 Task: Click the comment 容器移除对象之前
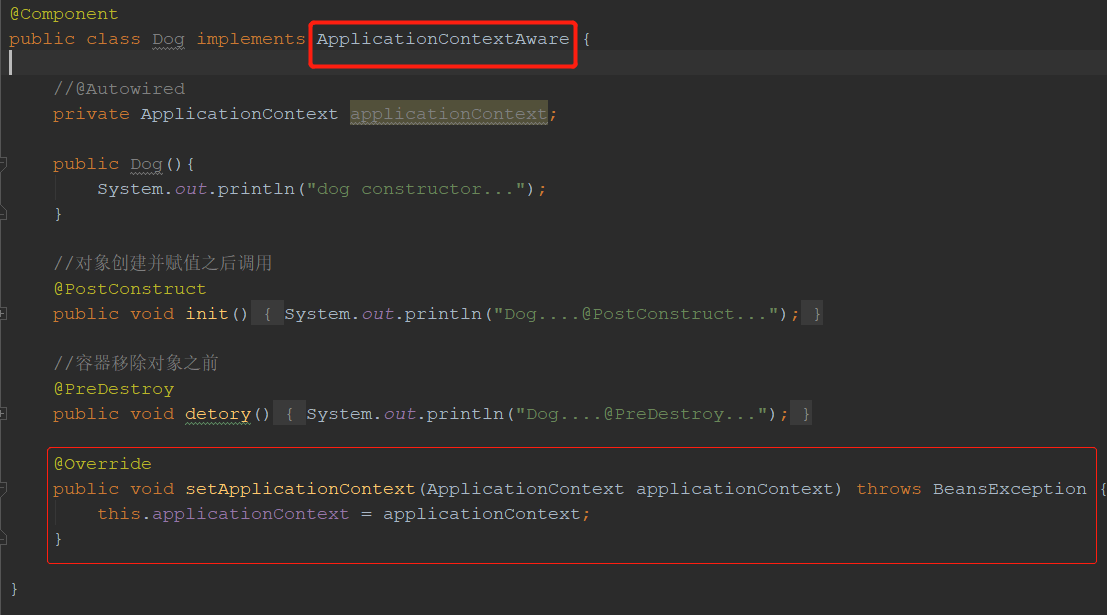tap(136, 363)
